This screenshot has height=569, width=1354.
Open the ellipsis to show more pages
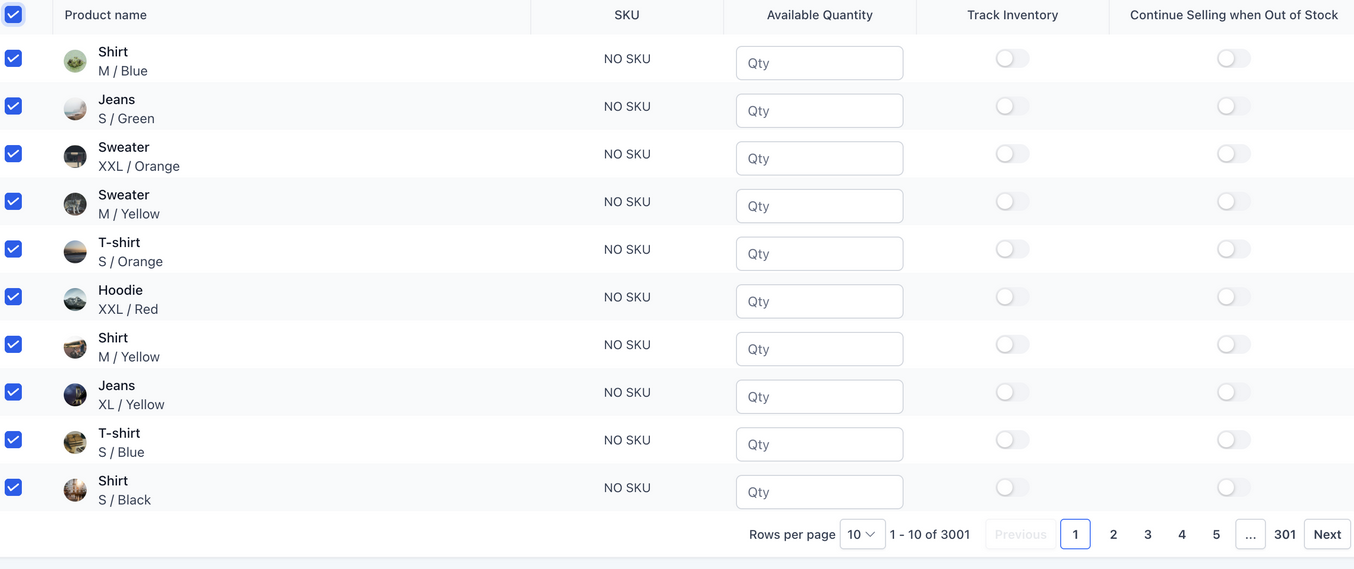point(1250,534)
